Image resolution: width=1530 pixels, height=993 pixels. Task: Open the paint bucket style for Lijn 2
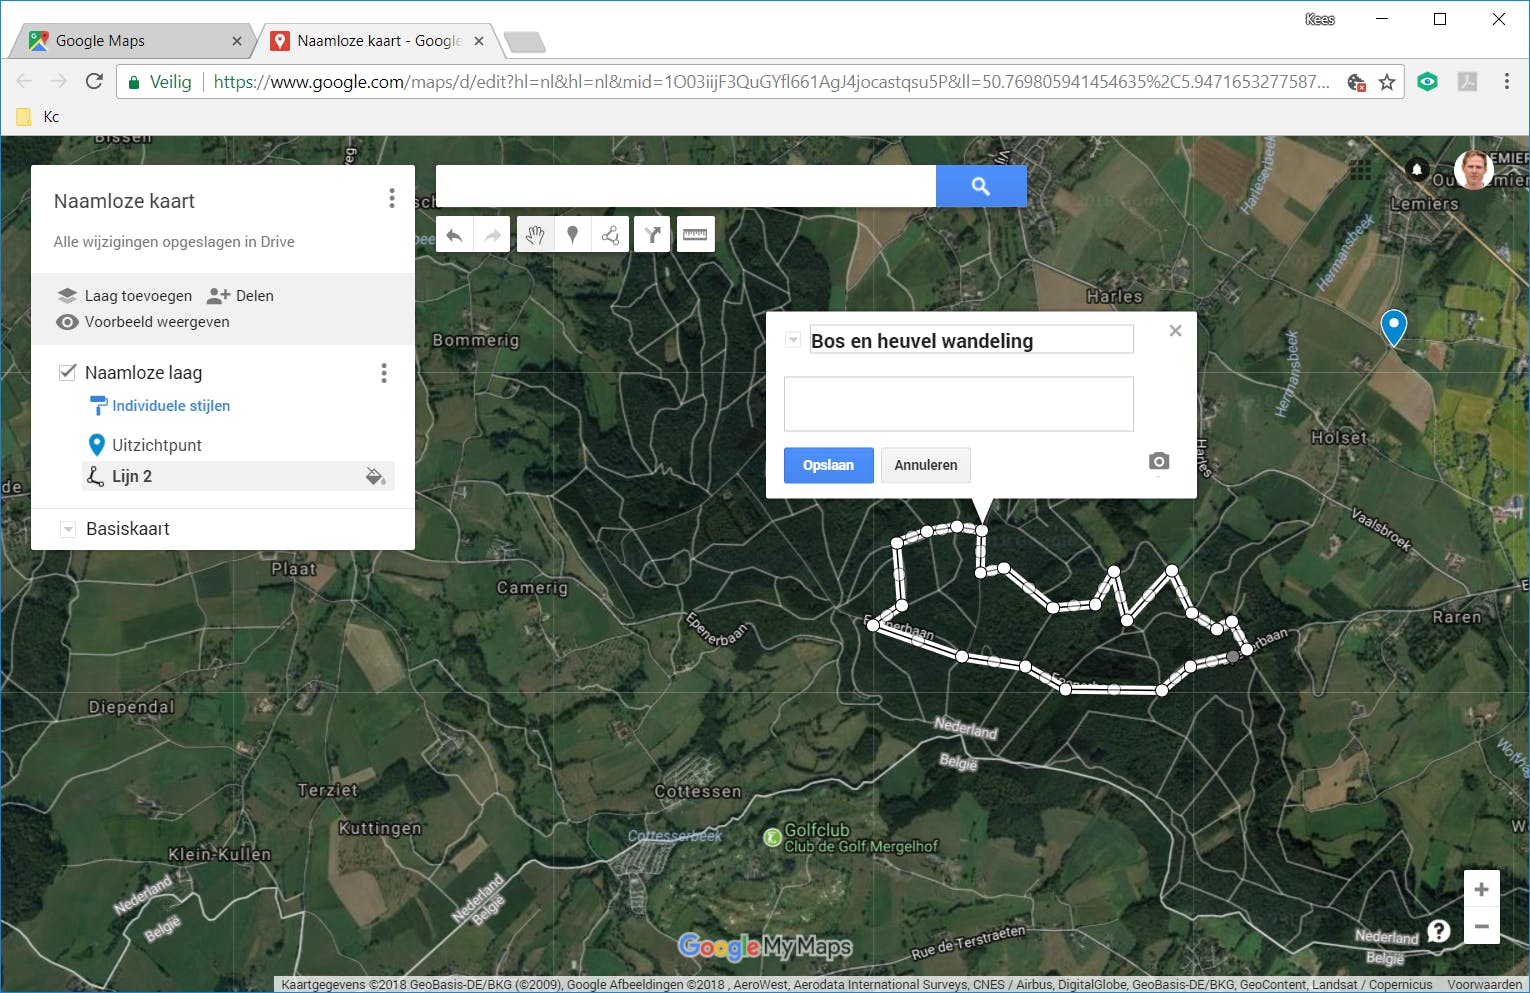pyautogui.click(x=375, y=476)
